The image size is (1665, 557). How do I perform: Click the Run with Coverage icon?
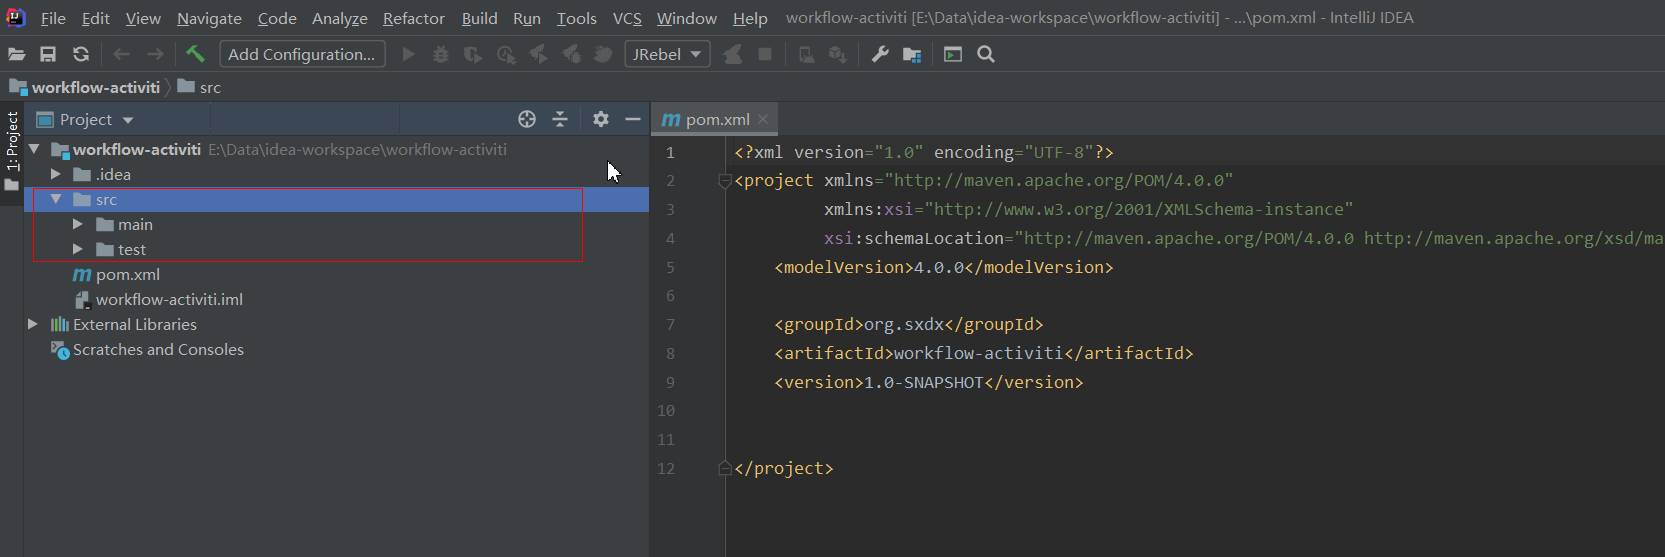click(x=473, y=54)
